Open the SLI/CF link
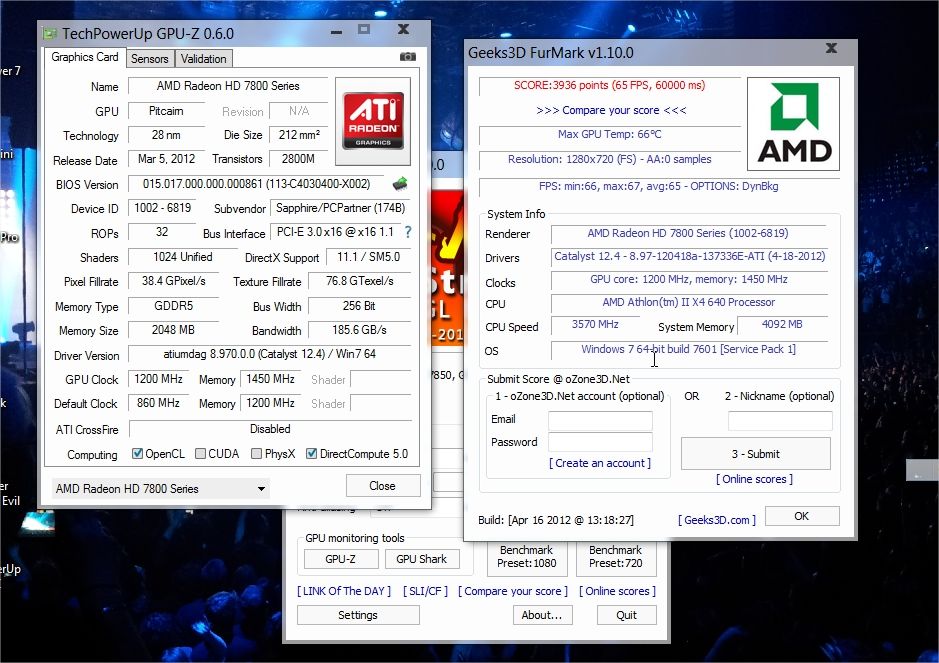 pos(425,591)
